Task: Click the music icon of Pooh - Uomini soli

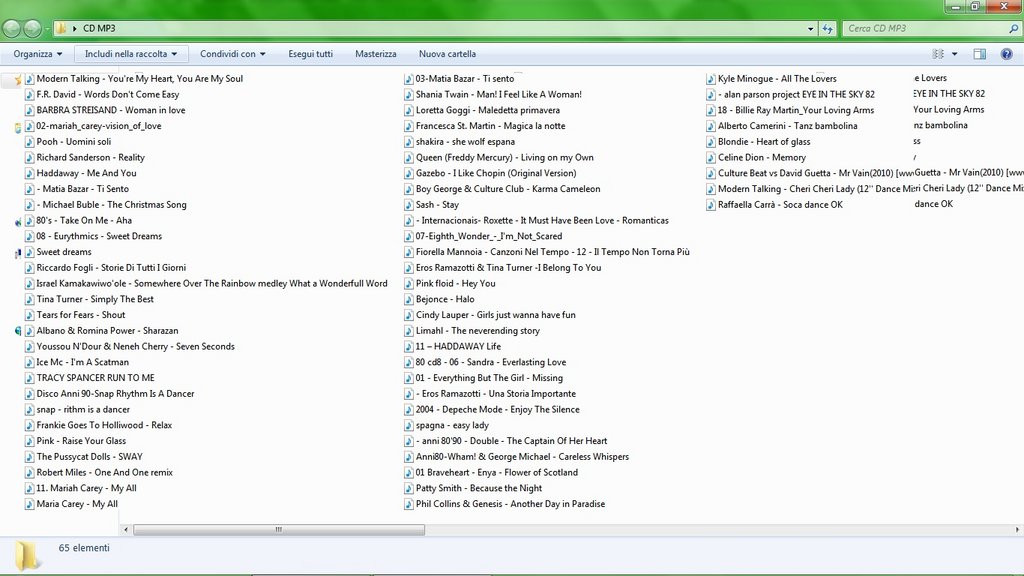Action: click(x=29, y=142)
